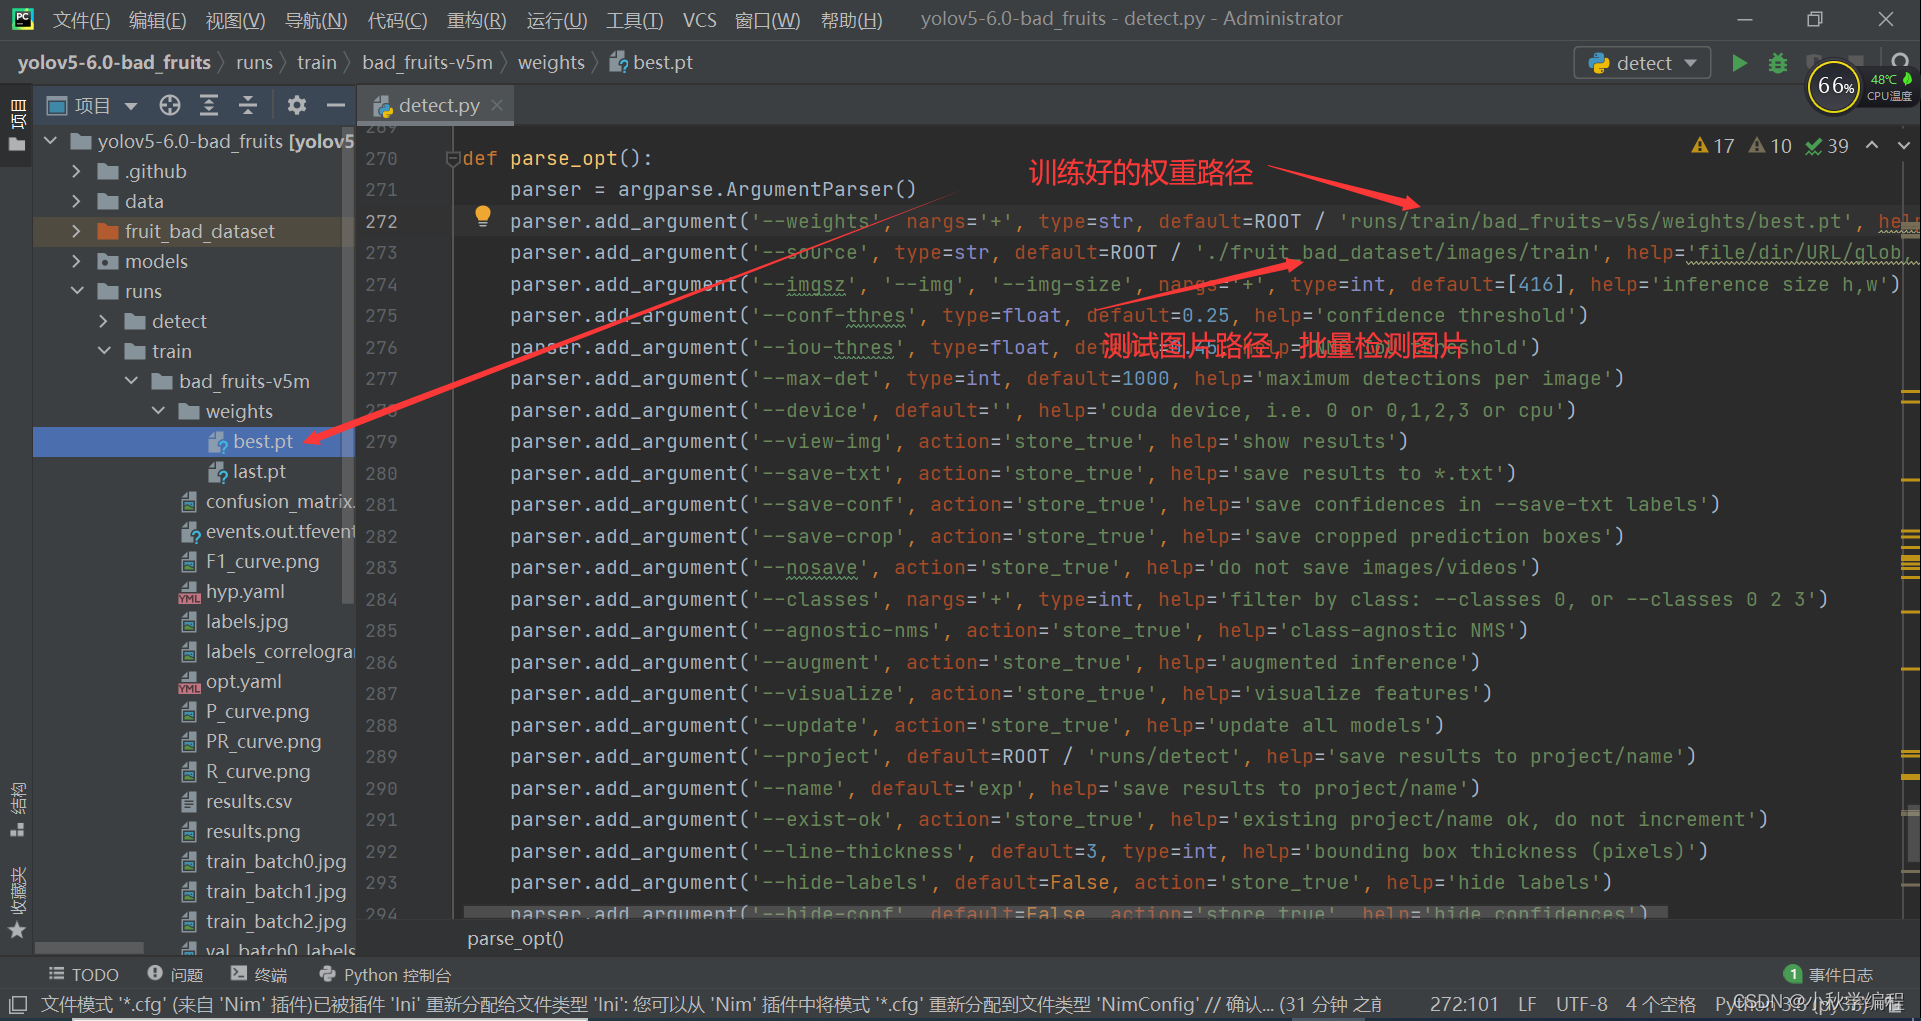
Task: Toggle the 项目 side tool window strip
Action: pyautogui.click(x=17, y=124)
